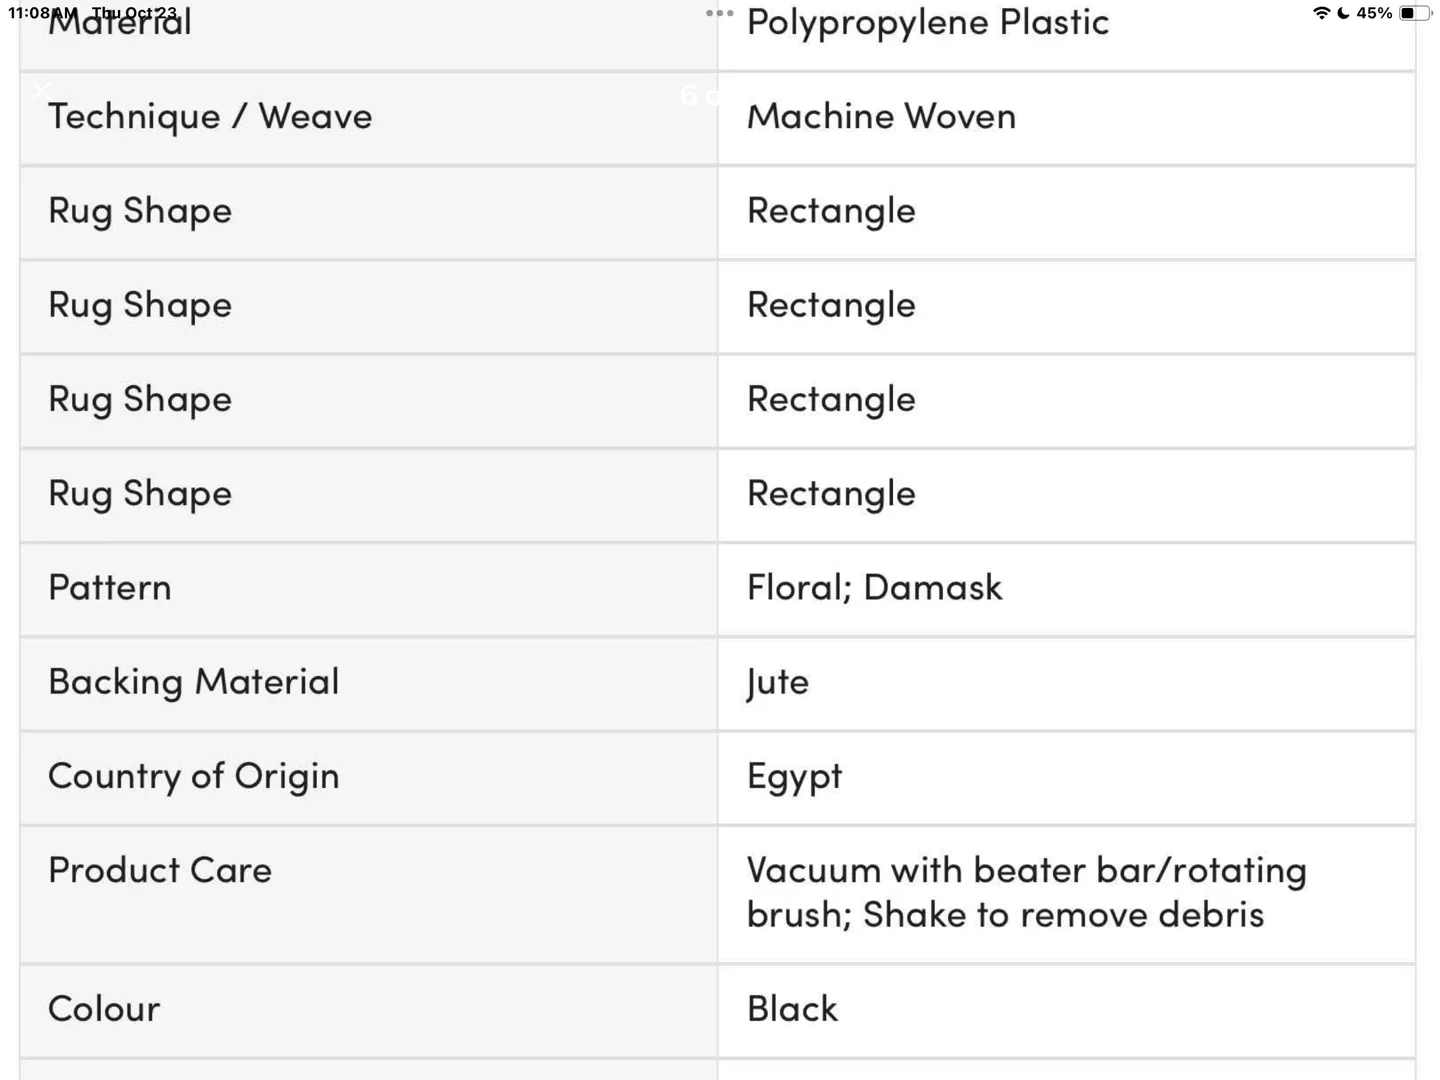
Task: Select the Product Care instructions cell
Action: coord(1027,891)
